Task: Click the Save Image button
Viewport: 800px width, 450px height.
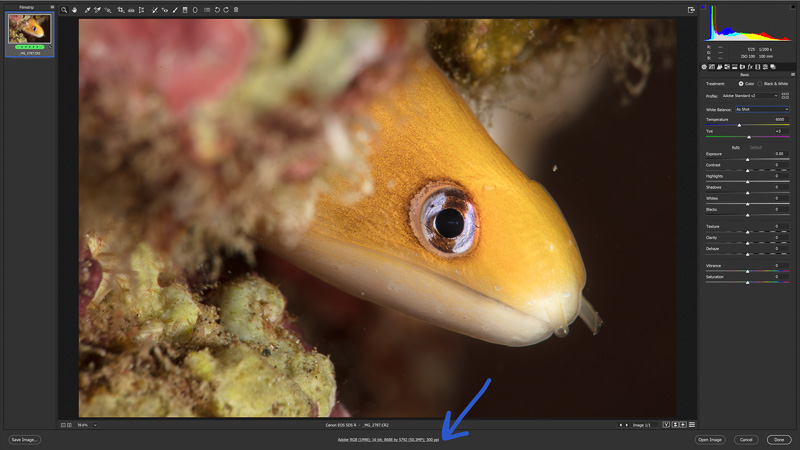Action: pyautogui.click(x=25, y=439)
